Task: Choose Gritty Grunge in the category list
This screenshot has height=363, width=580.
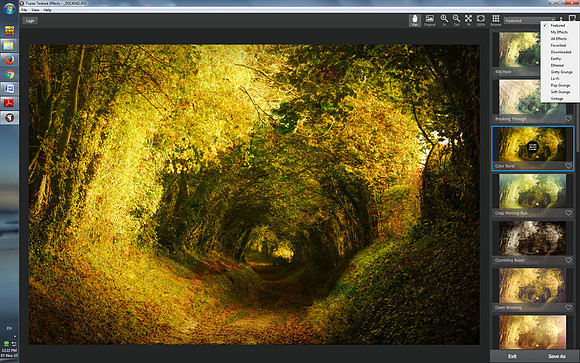Action: (x=561, y=72)
